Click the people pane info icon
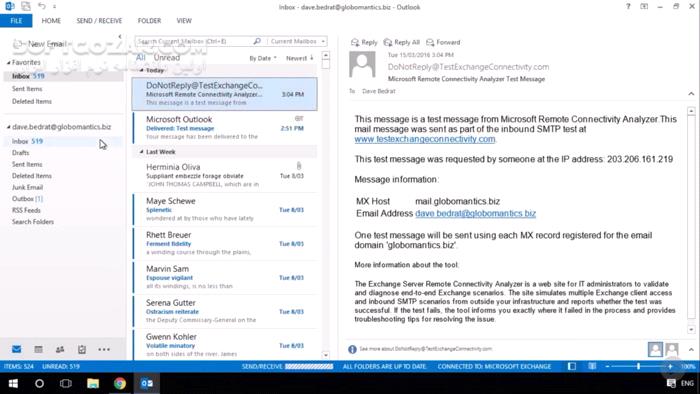Screen dimensions: 700x394 352,349
